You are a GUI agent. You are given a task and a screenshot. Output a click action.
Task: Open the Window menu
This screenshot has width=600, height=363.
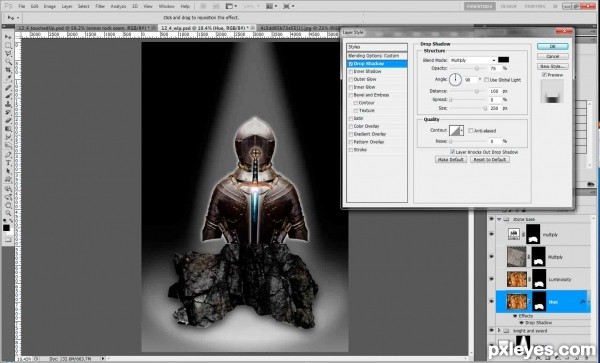click(x=166, y=7)
